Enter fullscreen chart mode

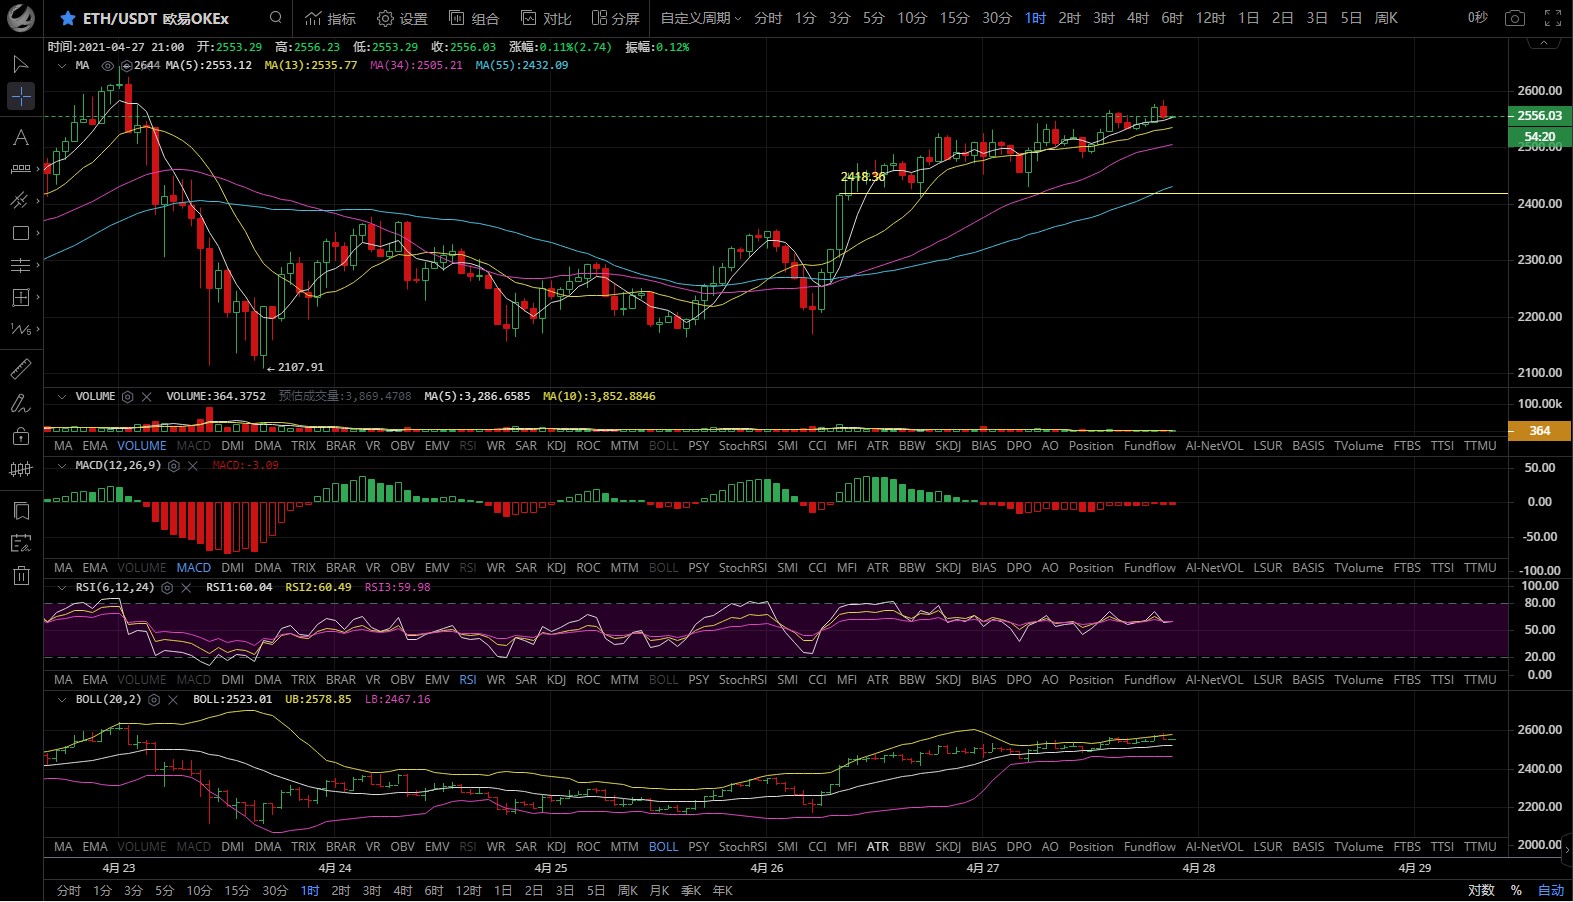[x=1553, y=18]
